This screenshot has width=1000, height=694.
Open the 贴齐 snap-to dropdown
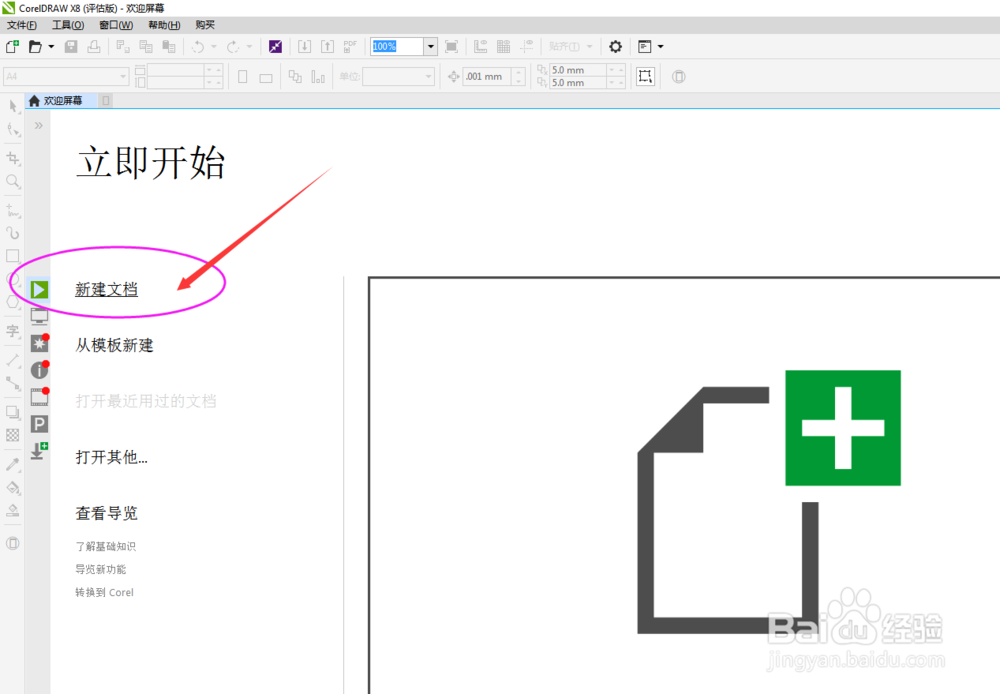click(570, 47)
